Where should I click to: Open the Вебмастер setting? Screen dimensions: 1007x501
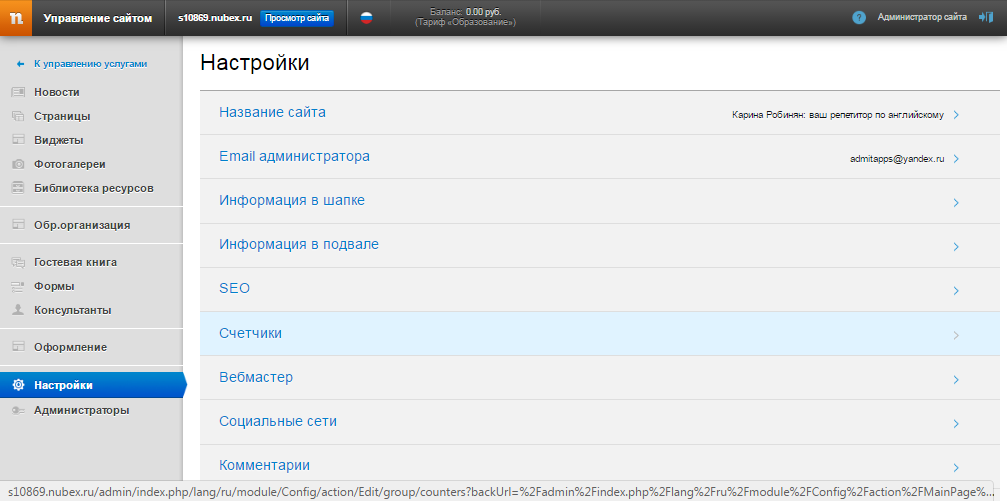(600, 378)
